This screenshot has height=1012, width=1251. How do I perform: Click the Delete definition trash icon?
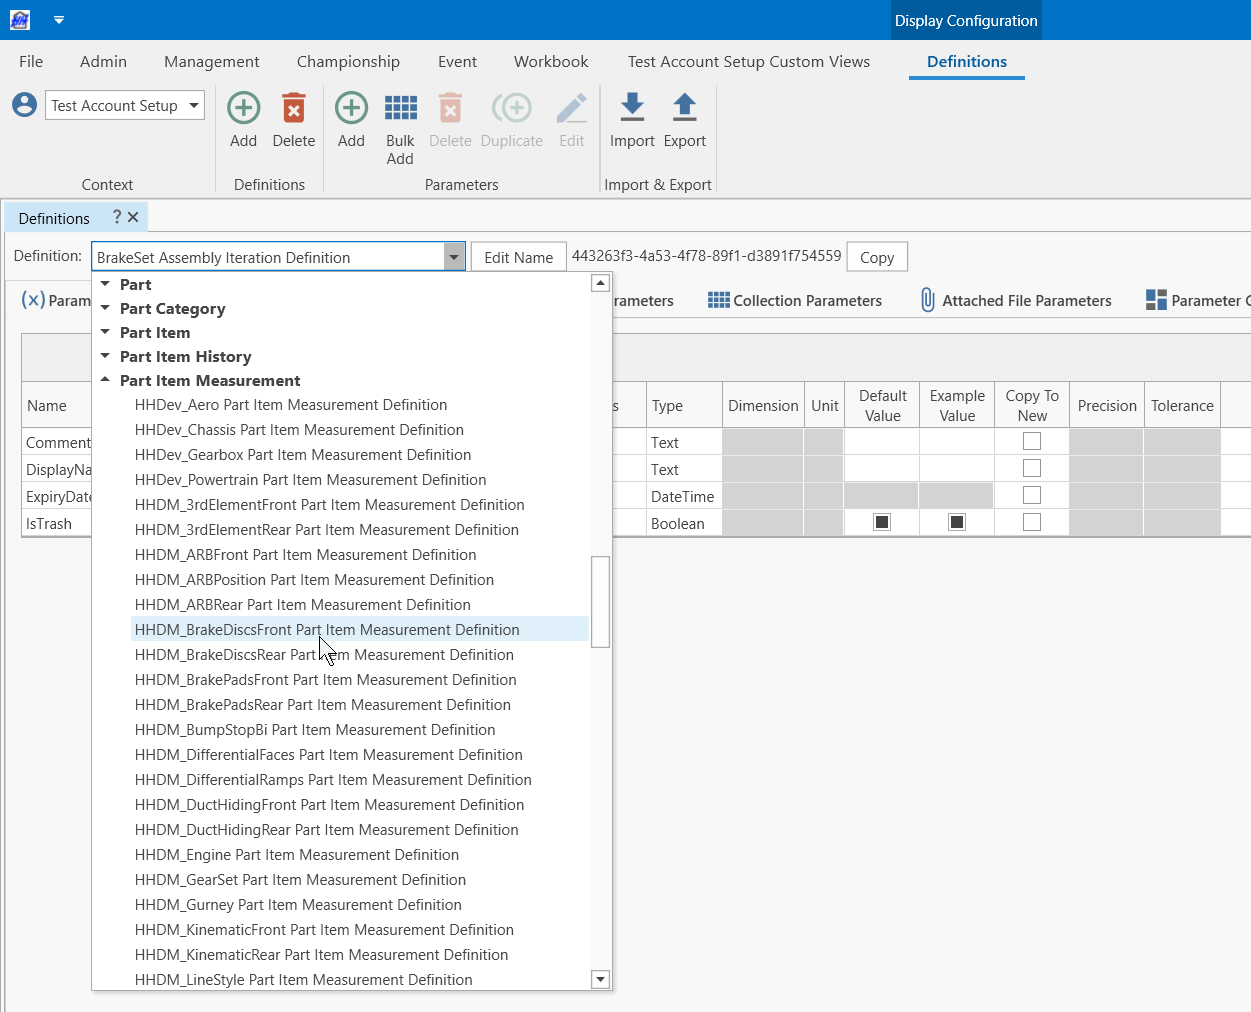coord(293,108)
